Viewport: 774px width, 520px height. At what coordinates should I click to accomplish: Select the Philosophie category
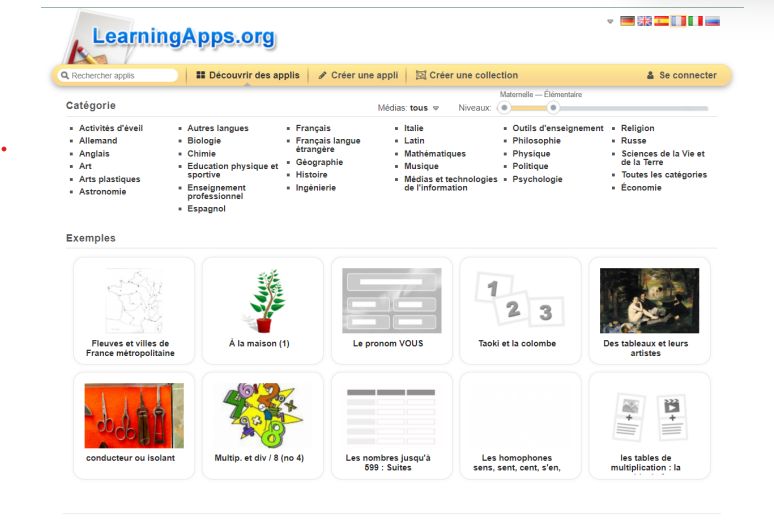[x=537, y=141]
